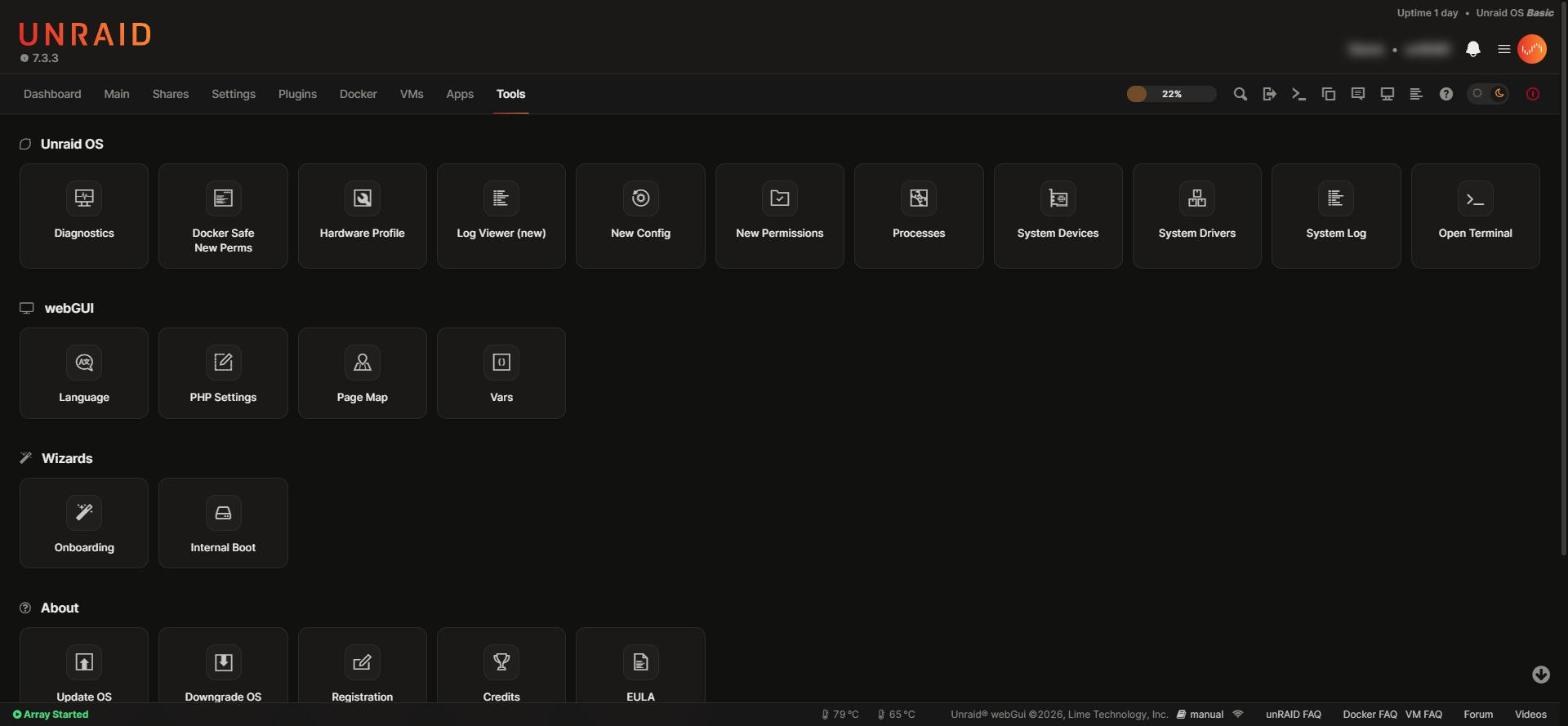Screen dimensions: 1568x726
Task: Start the Onboarding wizard
Action: tap(84, 523)
